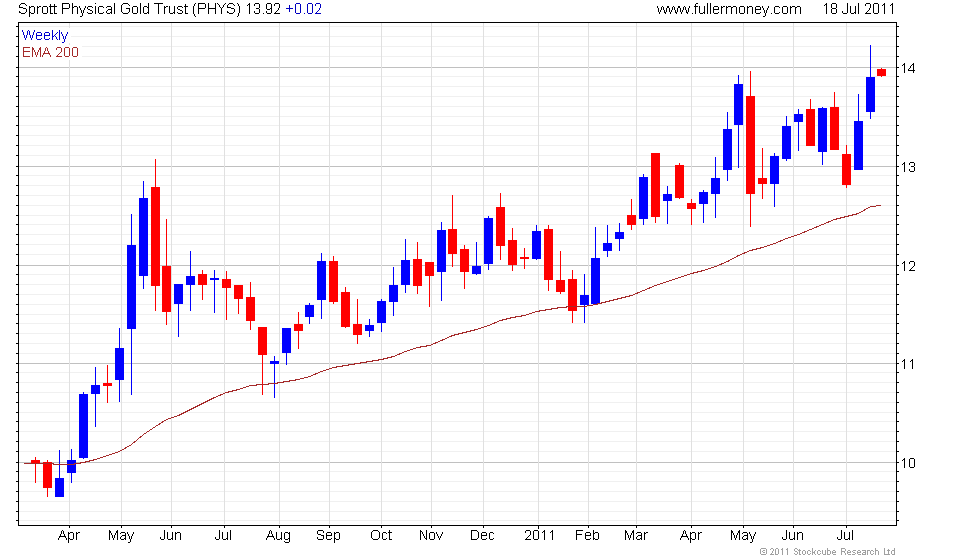
Task: Click the Jun 2010 axis label
Action: pos(171,536)
